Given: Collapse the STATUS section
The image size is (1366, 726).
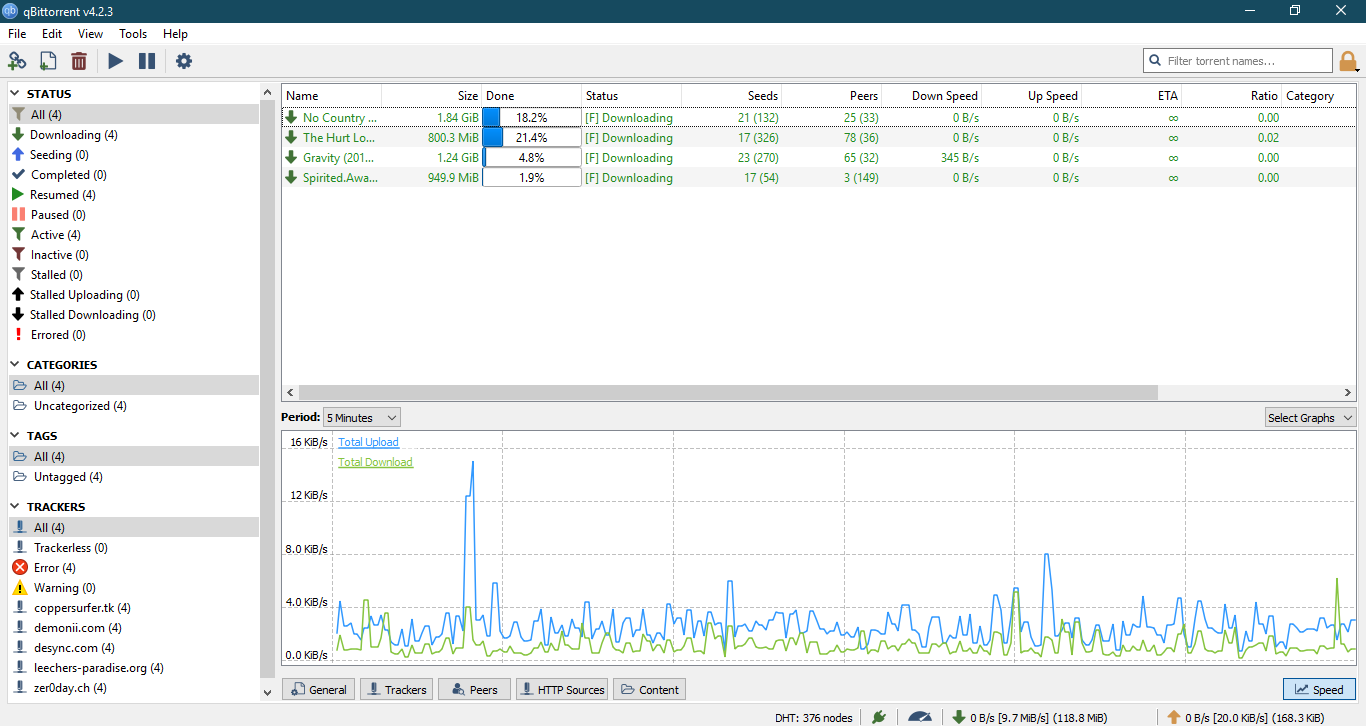Looking at the screenshot, I should coord(16,94).
